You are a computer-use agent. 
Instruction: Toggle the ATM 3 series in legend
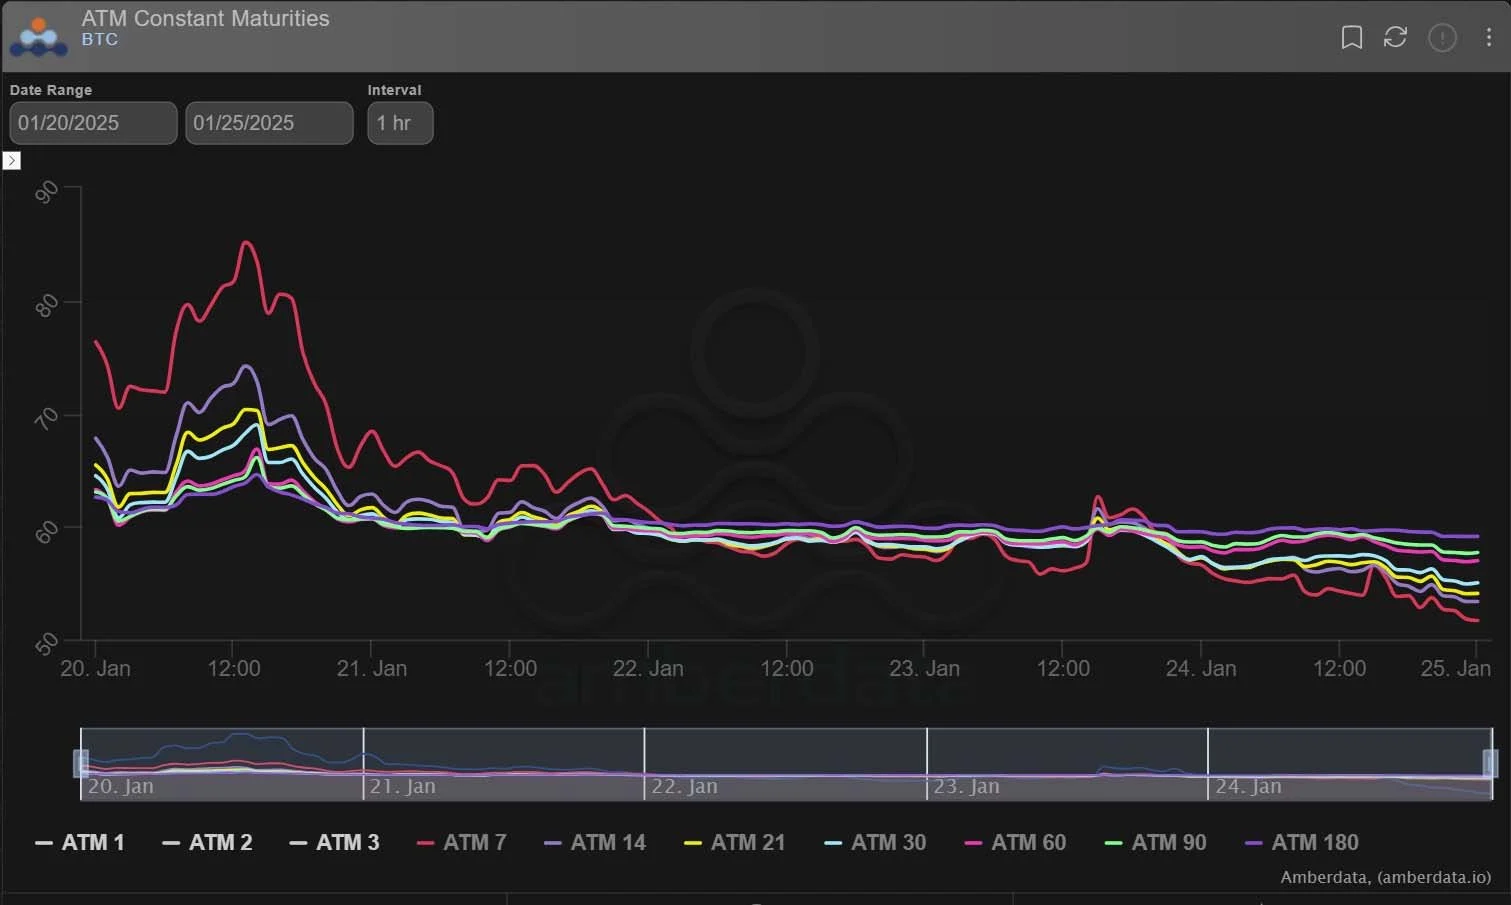334,843
